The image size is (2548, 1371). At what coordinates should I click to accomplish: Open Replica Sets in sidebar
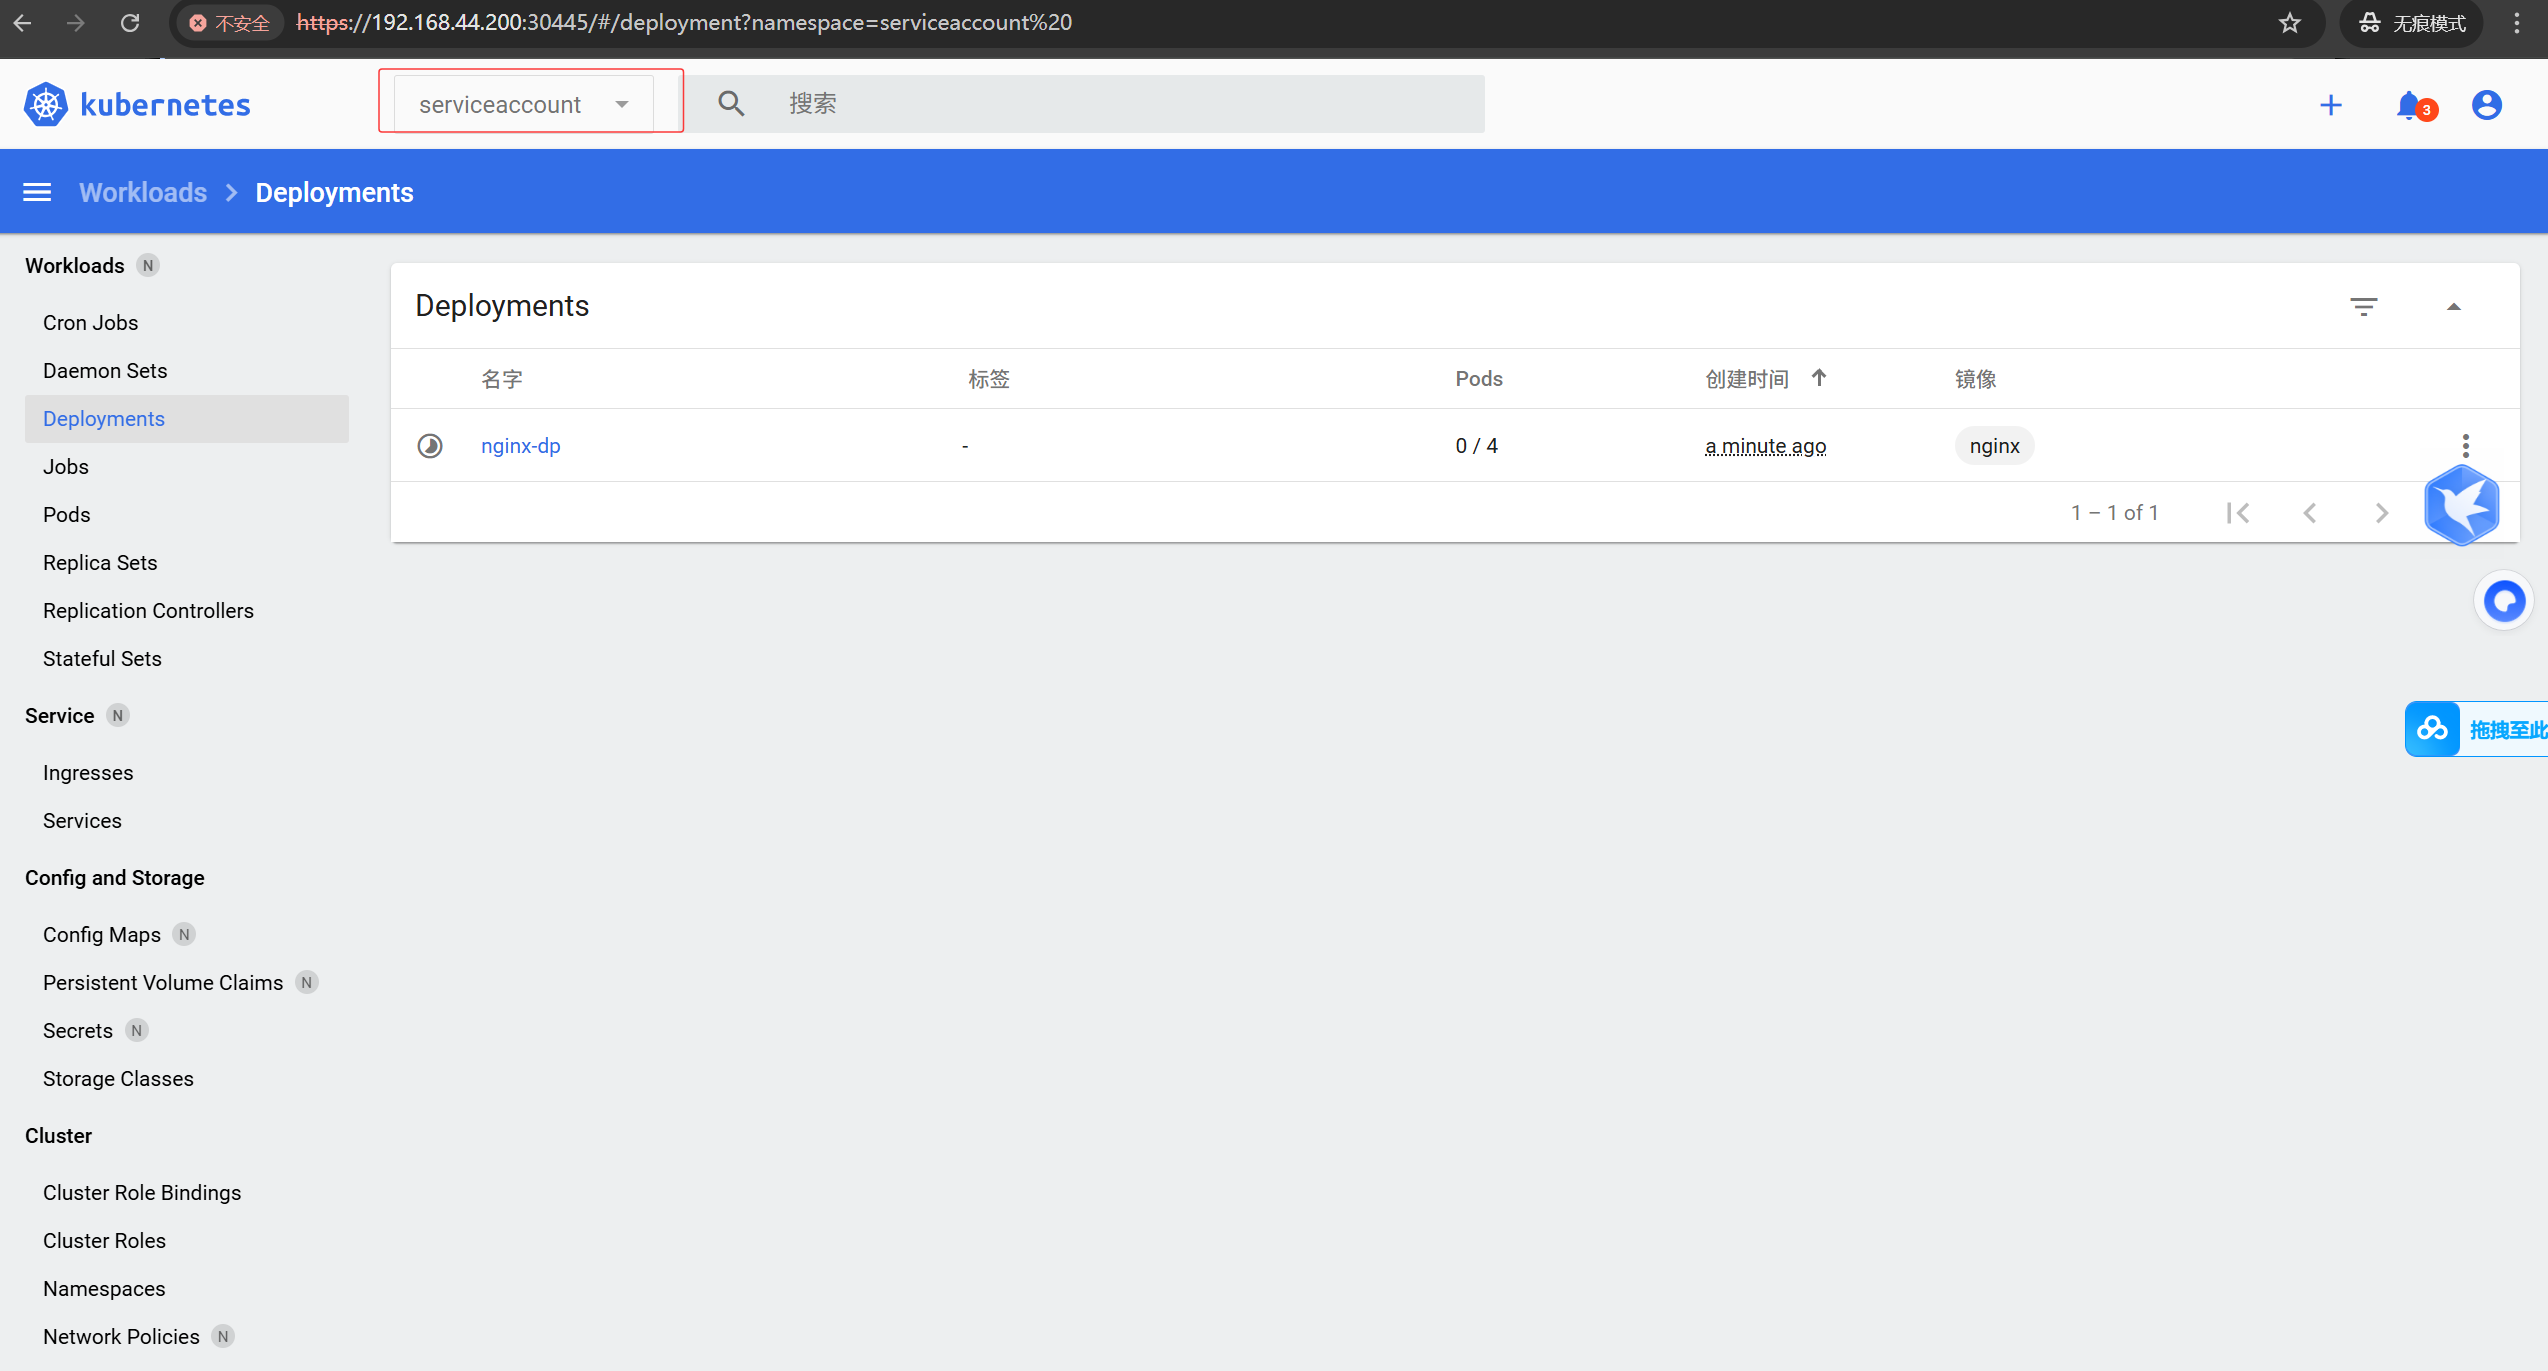click(x=100, y=563)
